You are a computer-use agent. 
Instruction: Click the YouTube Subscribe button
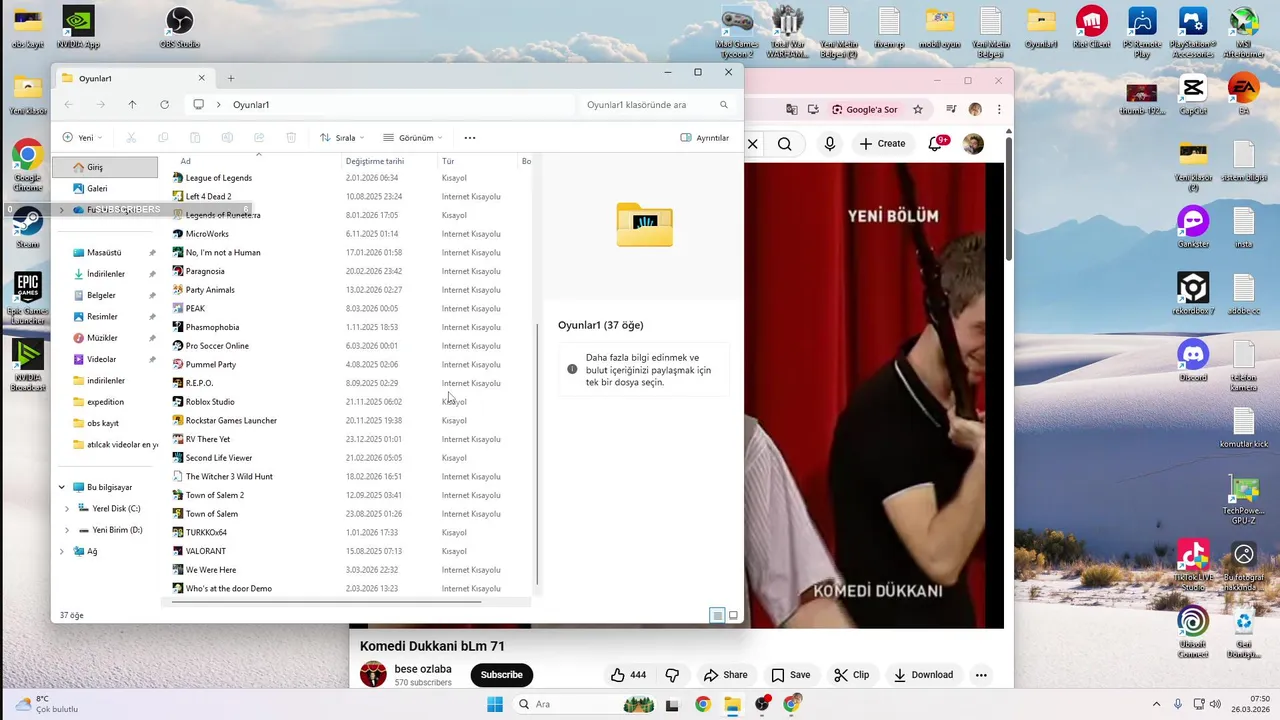point(501,675)
